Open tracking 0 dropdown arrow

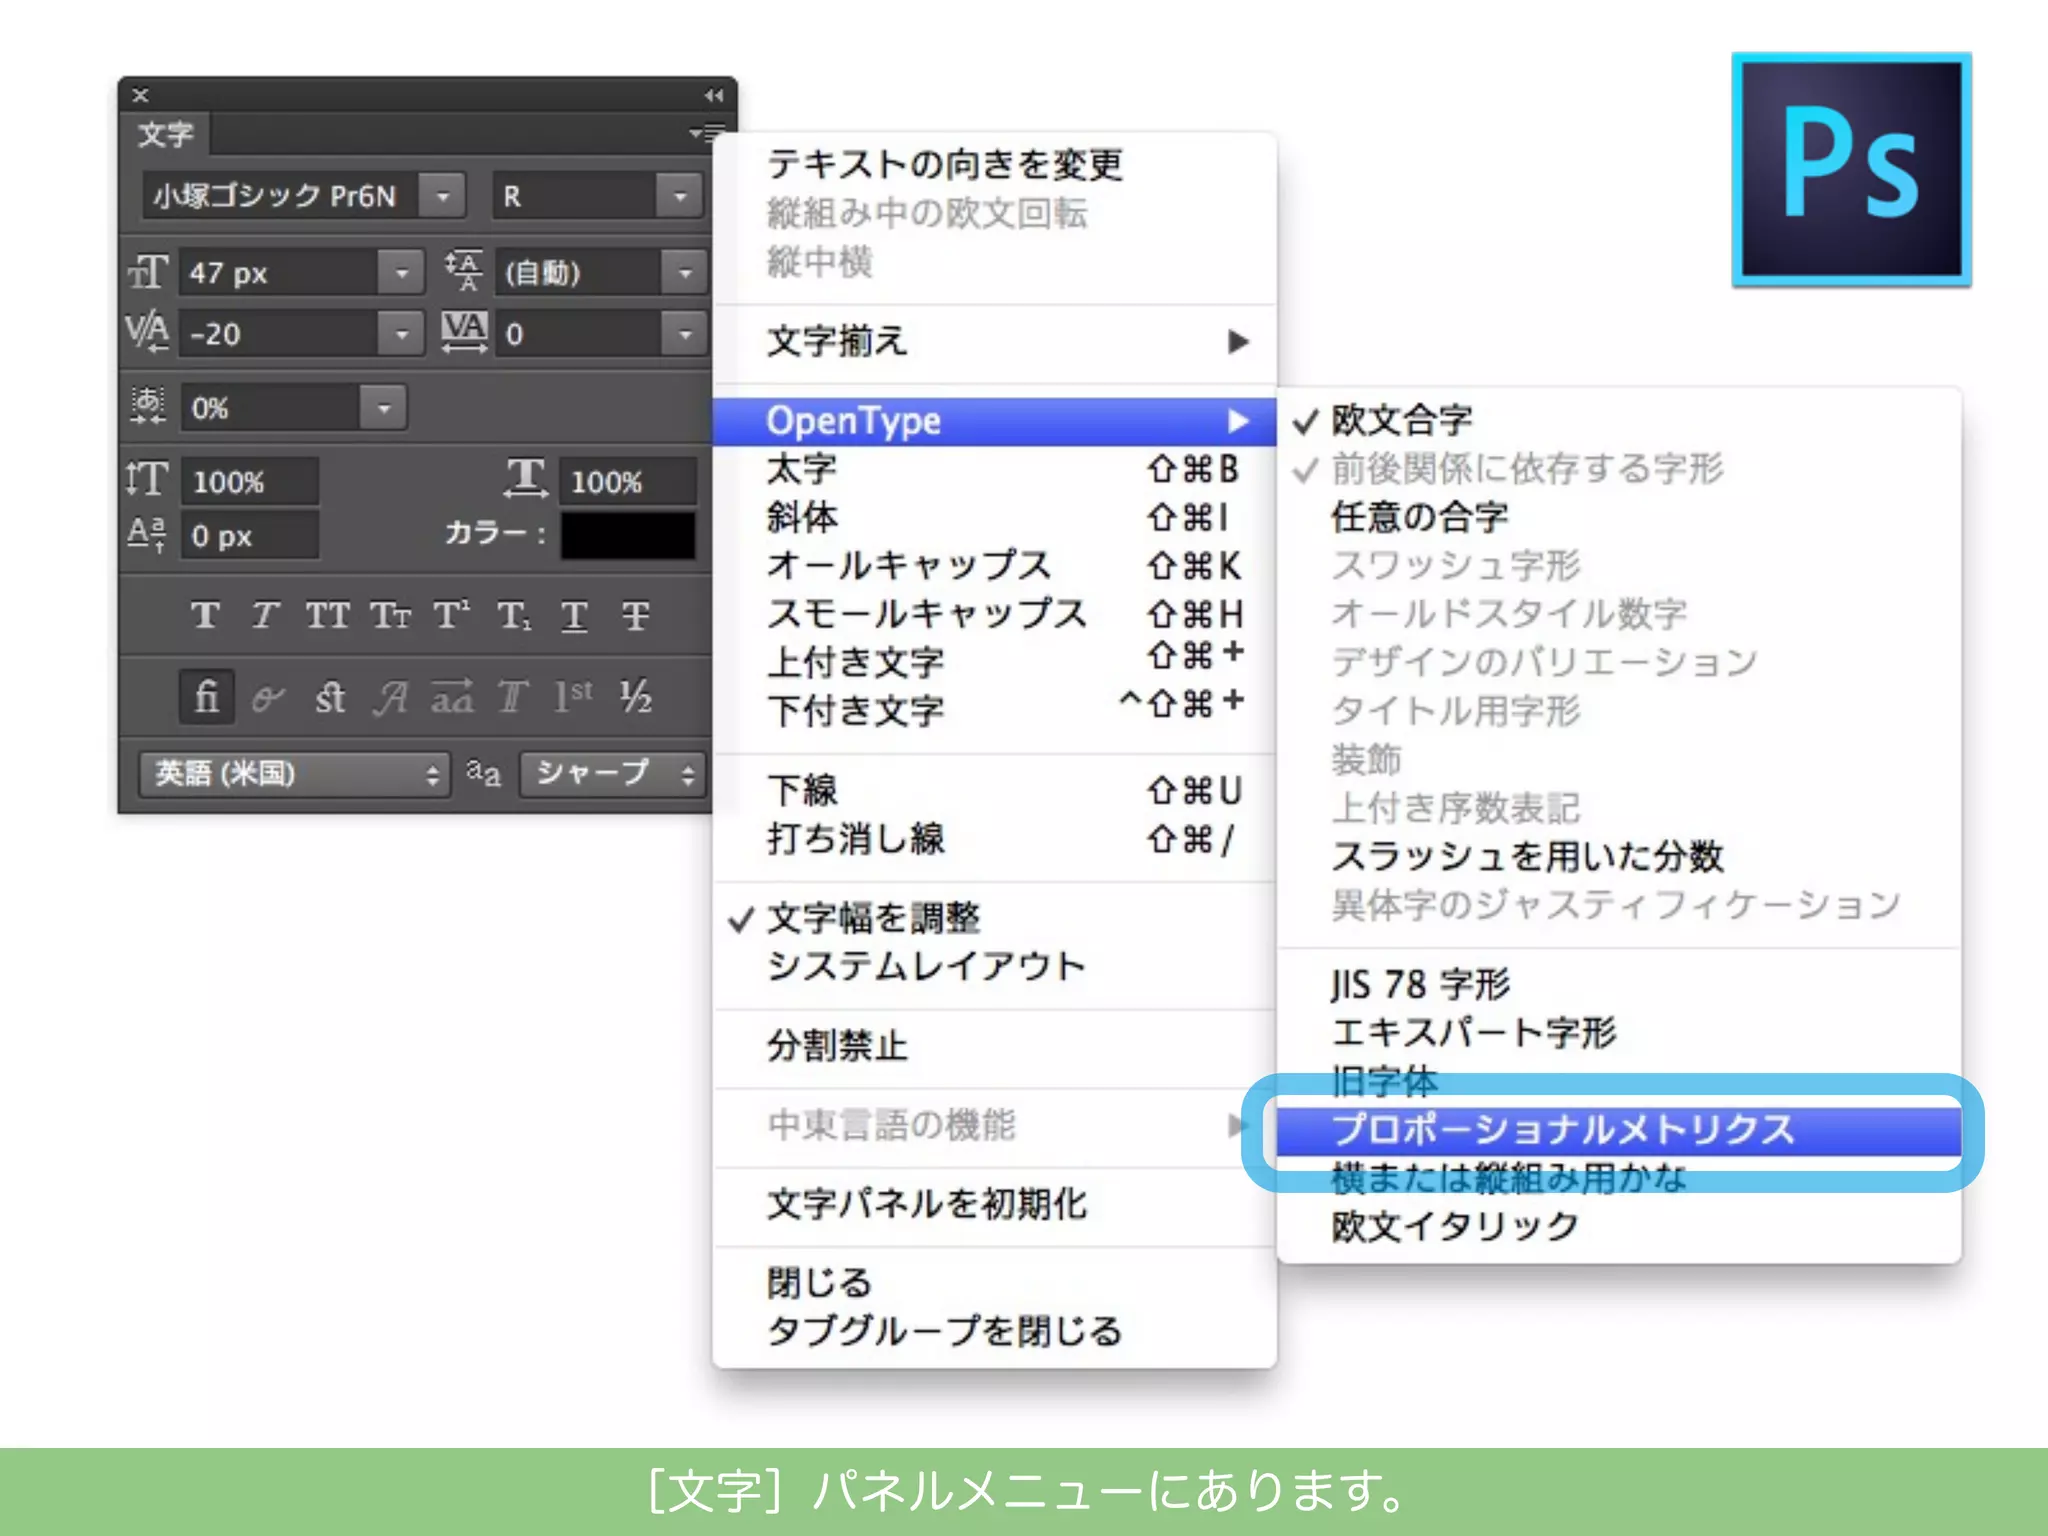685,333
